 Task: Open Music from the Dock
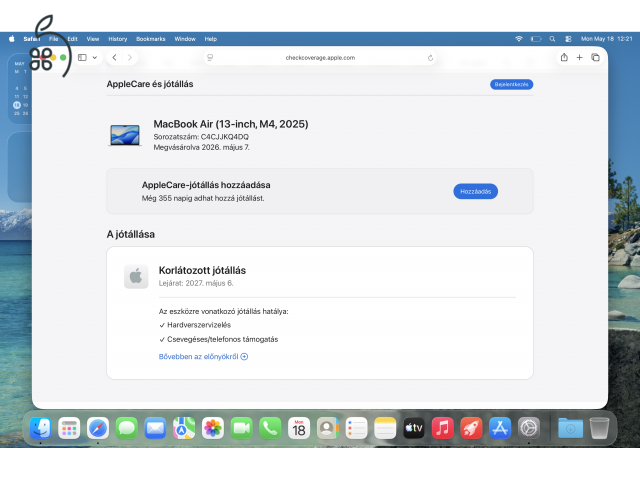[443, 428]
